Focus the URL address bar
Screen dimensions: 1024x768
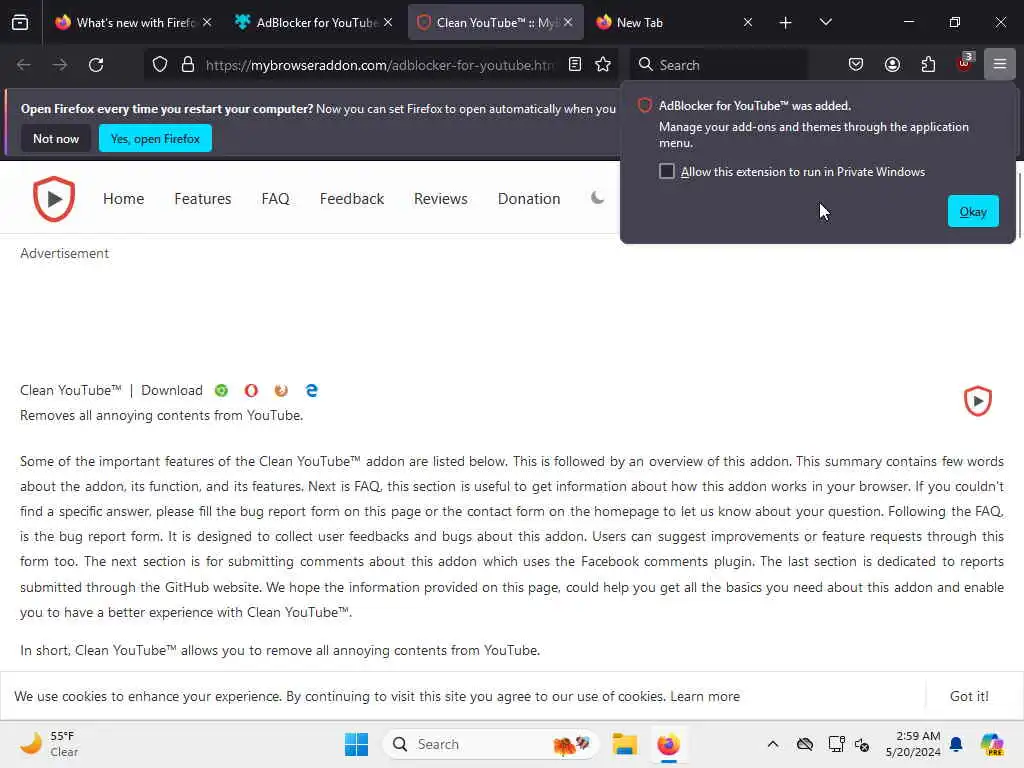379,65
